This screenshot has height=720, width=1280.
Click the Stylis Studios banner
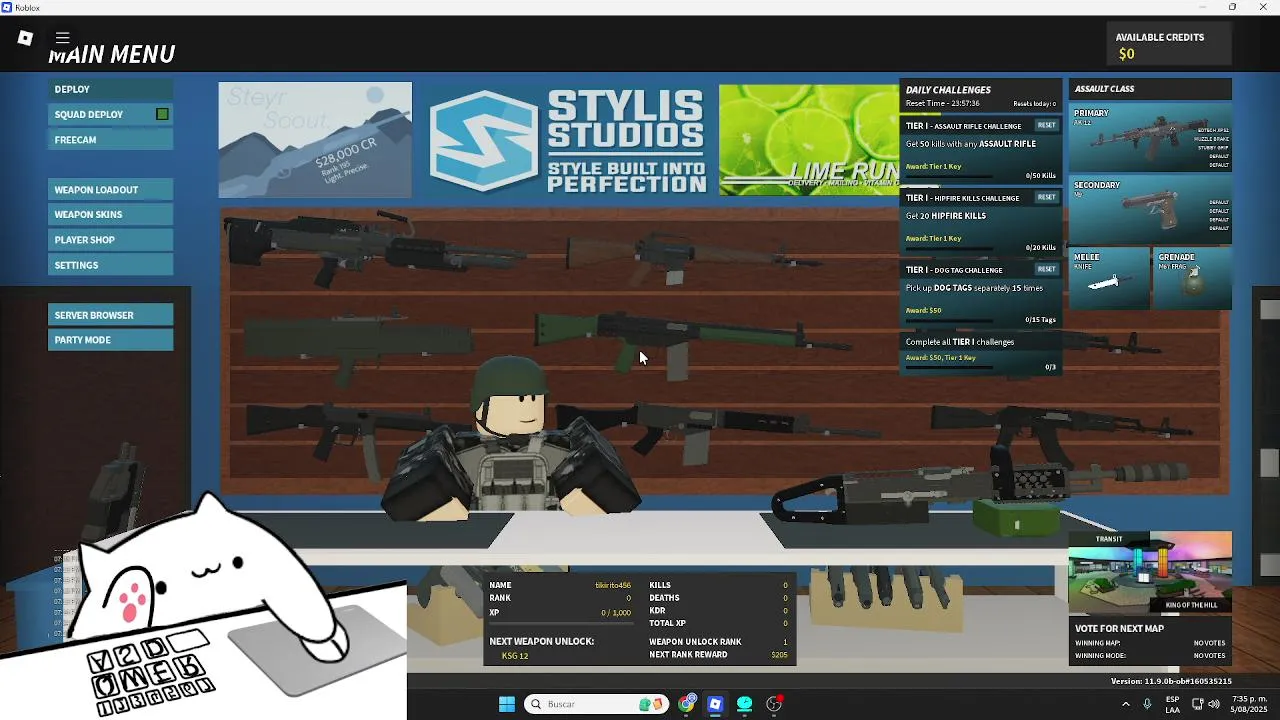point(567,140)
